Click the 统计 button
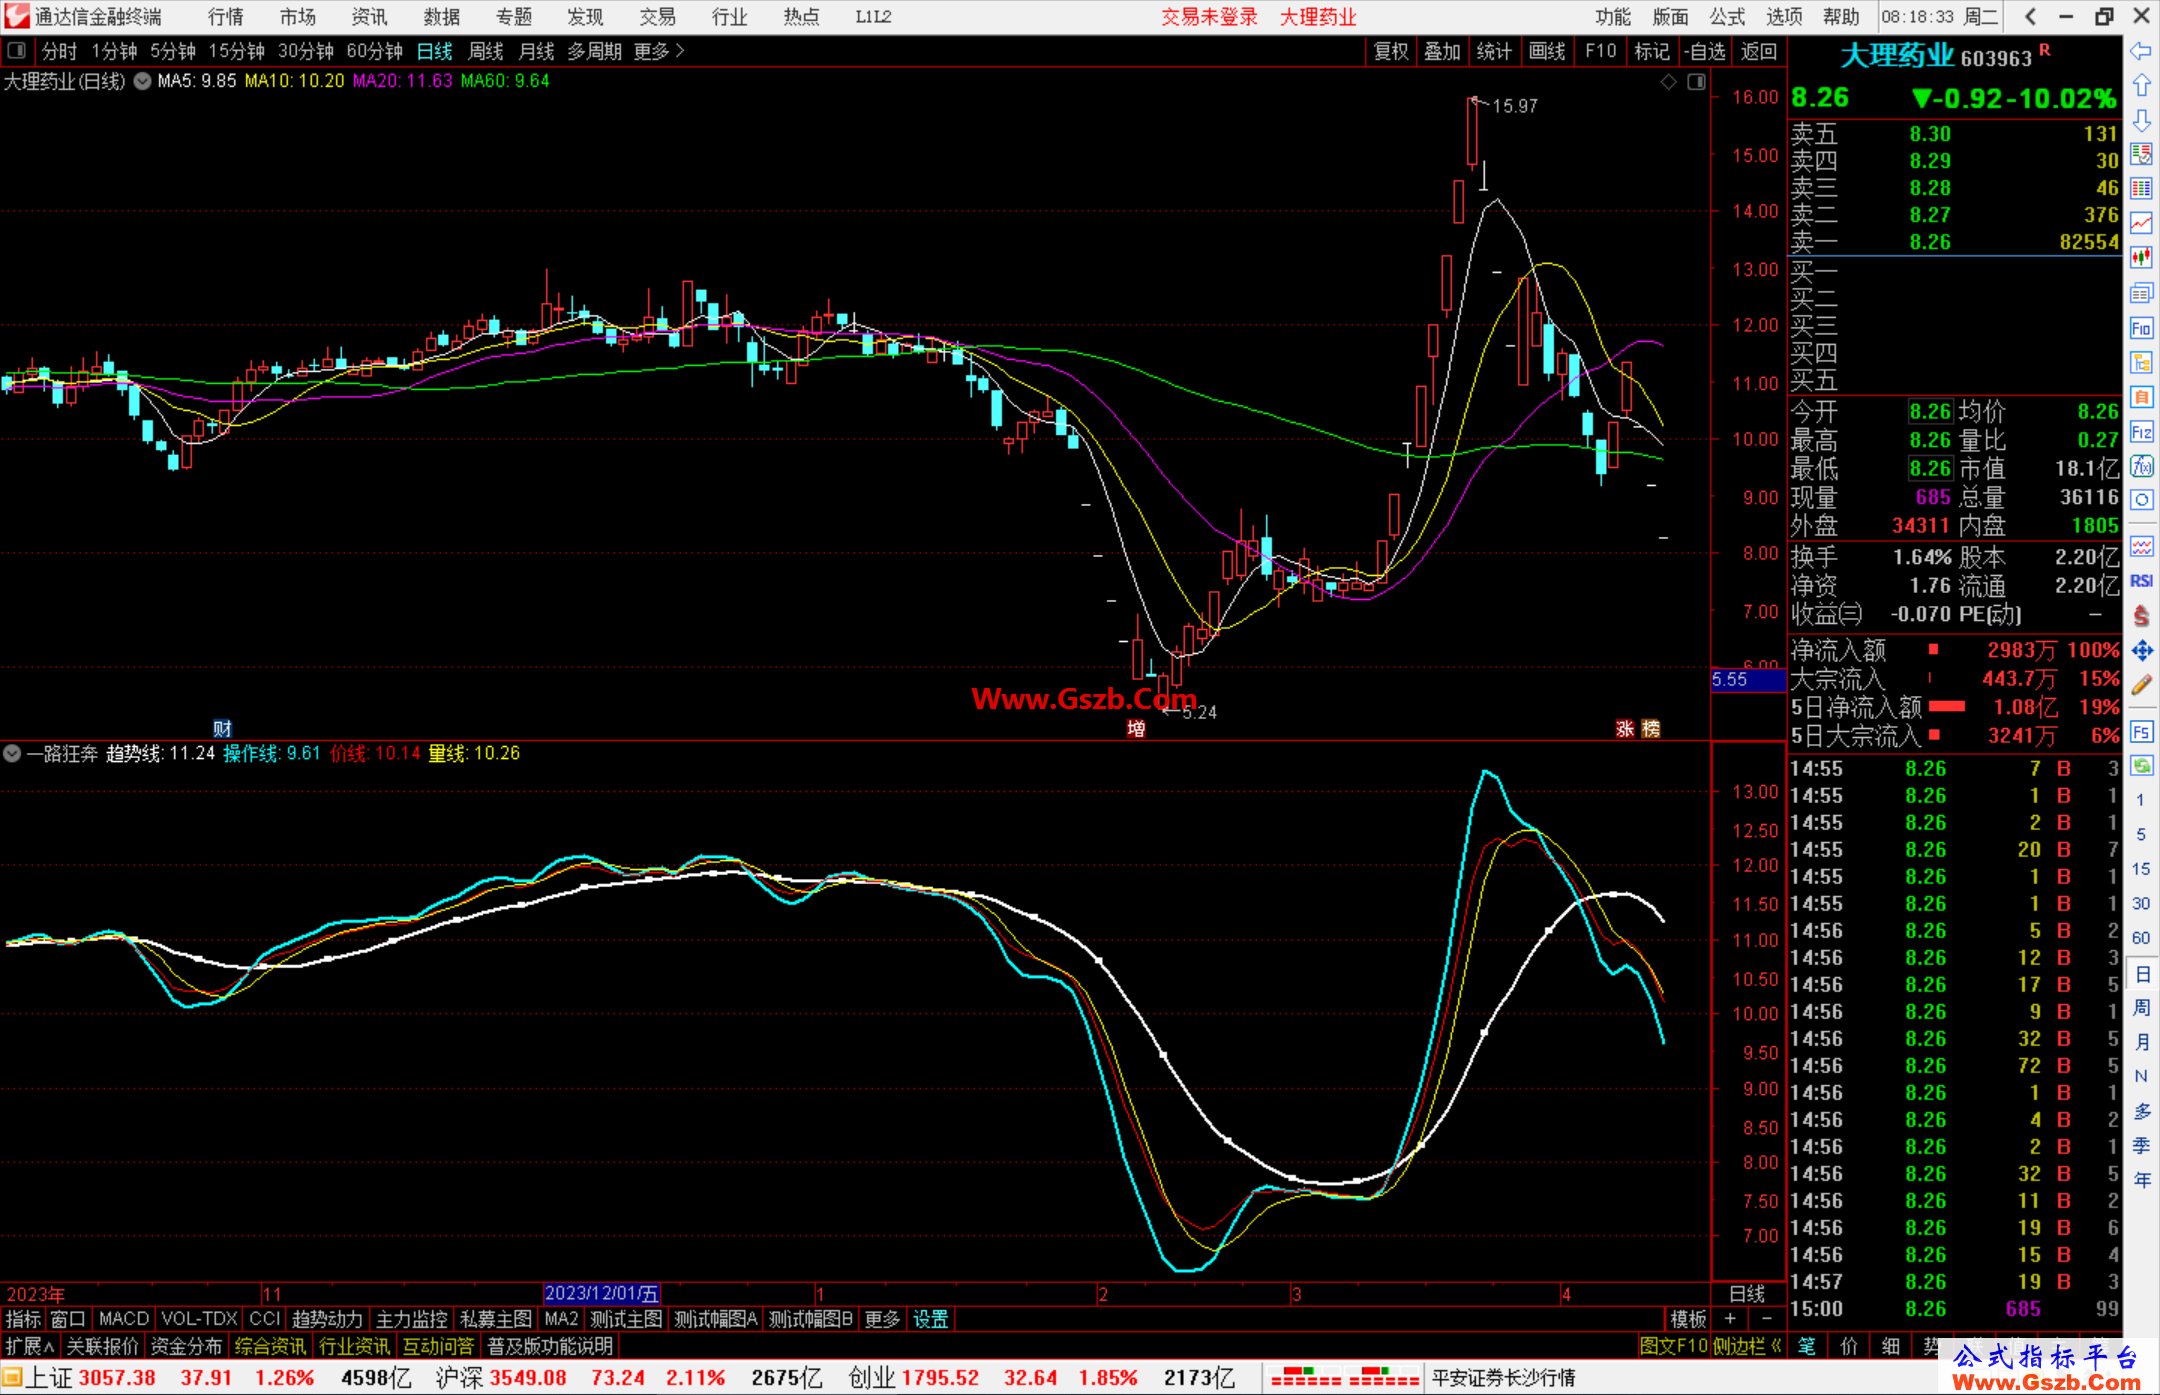 point(1494,51)
